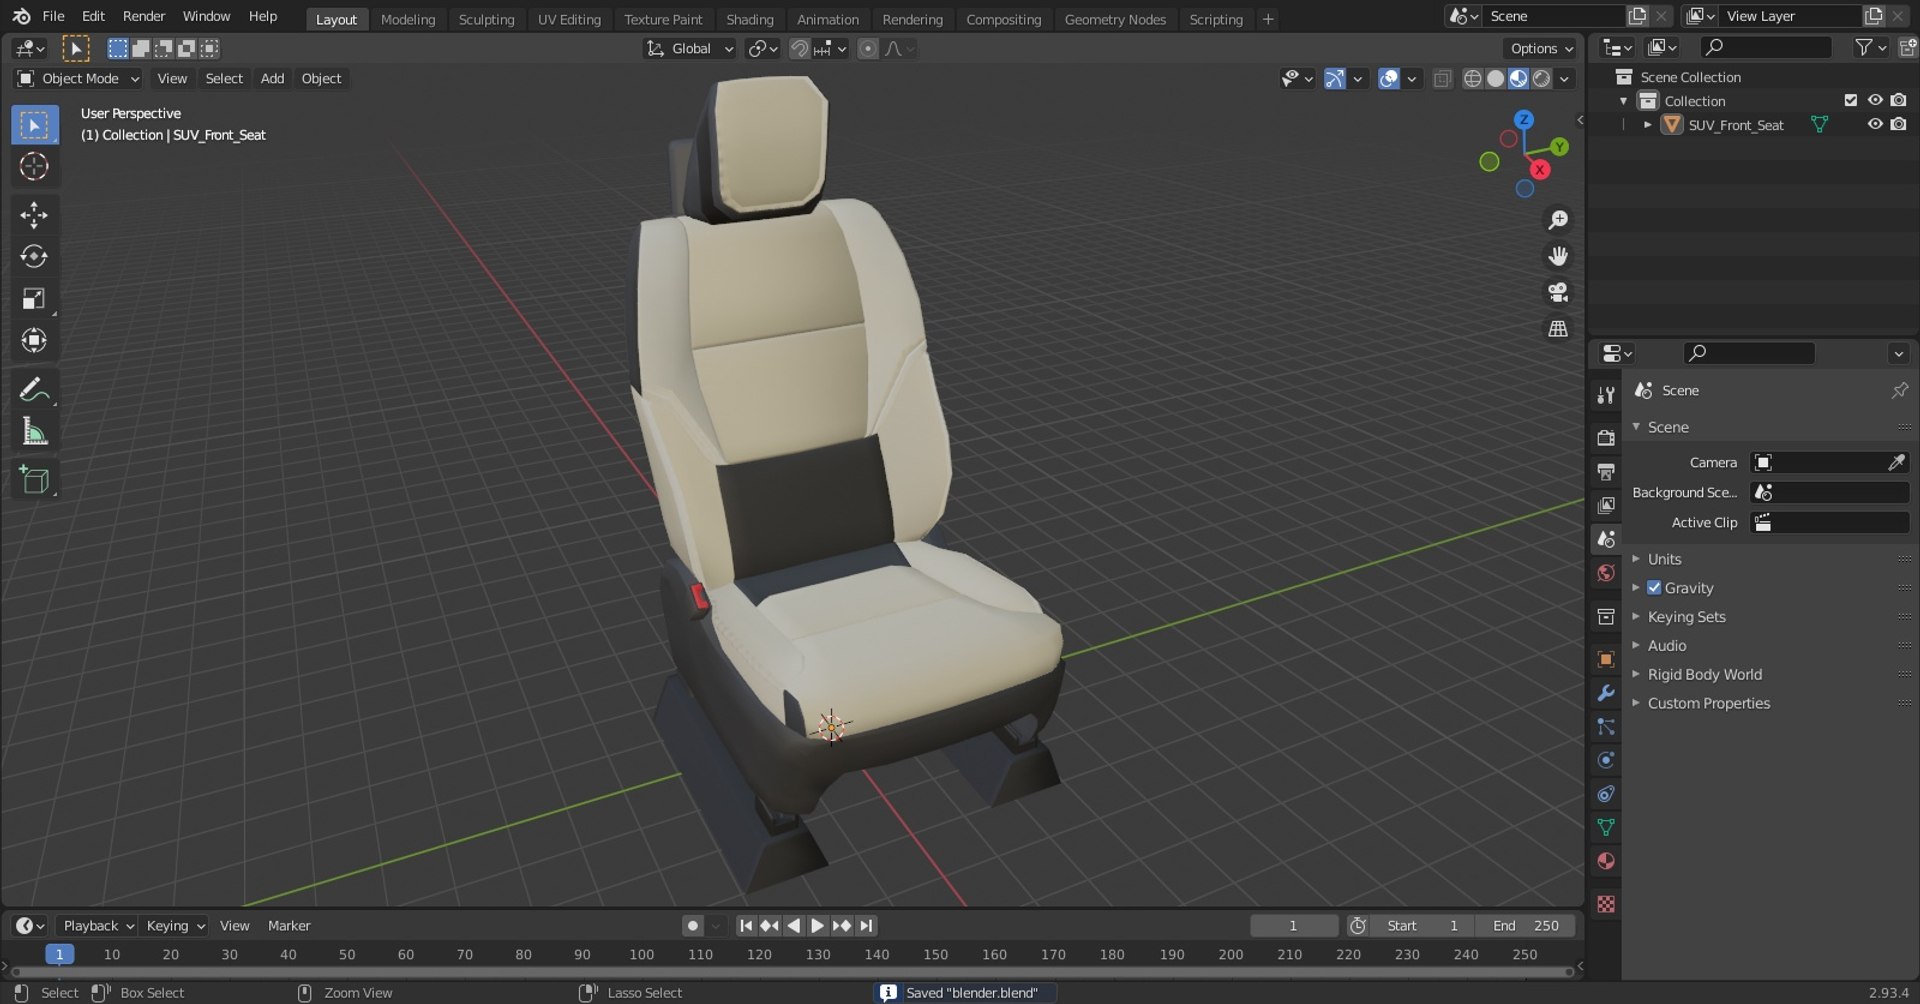Switch to the Modeling workspace tab
Screen dimensions: 1920x1004
408,19
